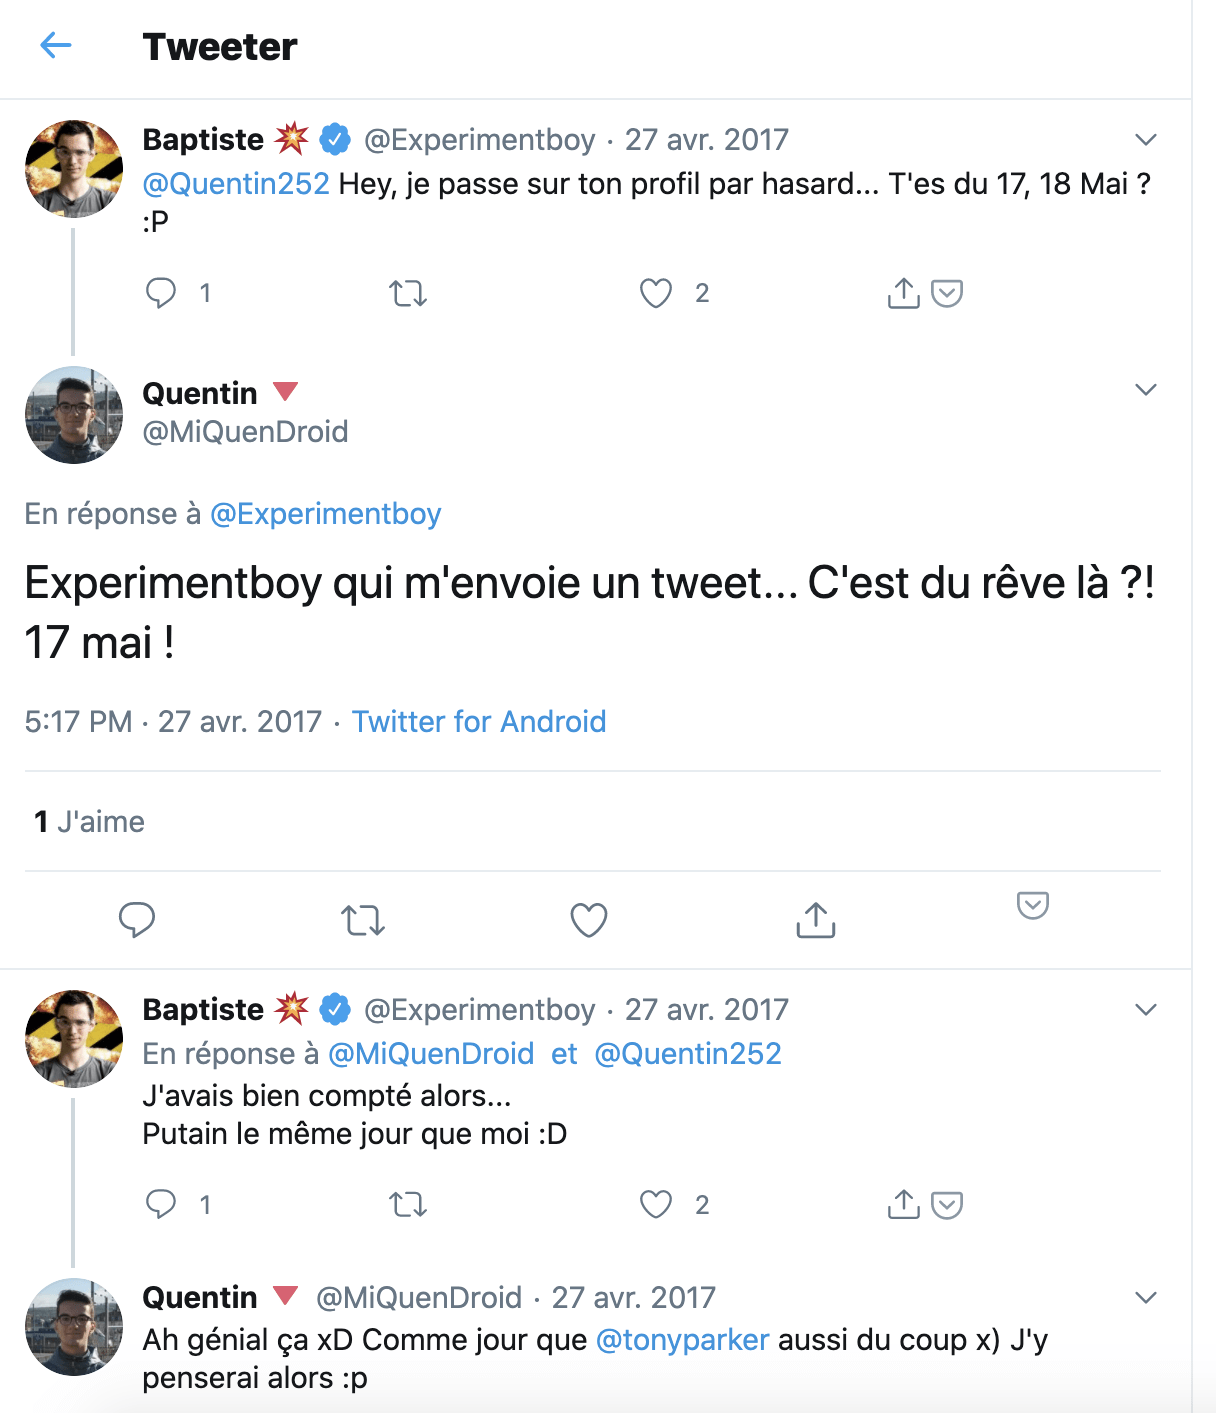Share Baptiste's first tweet

(903, 293)
